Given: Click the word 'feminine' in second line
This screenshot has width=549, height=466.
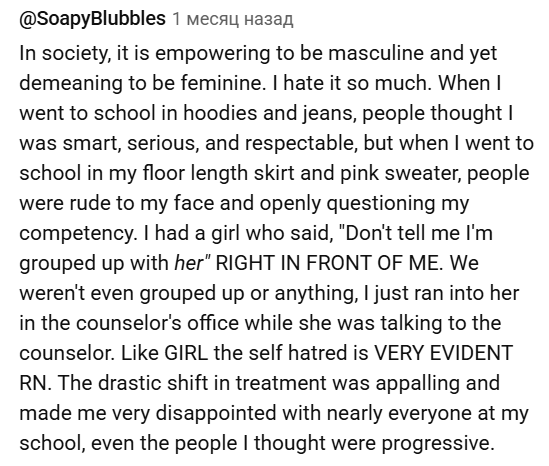Looking at the screenshot, I should tap(221, 83).
